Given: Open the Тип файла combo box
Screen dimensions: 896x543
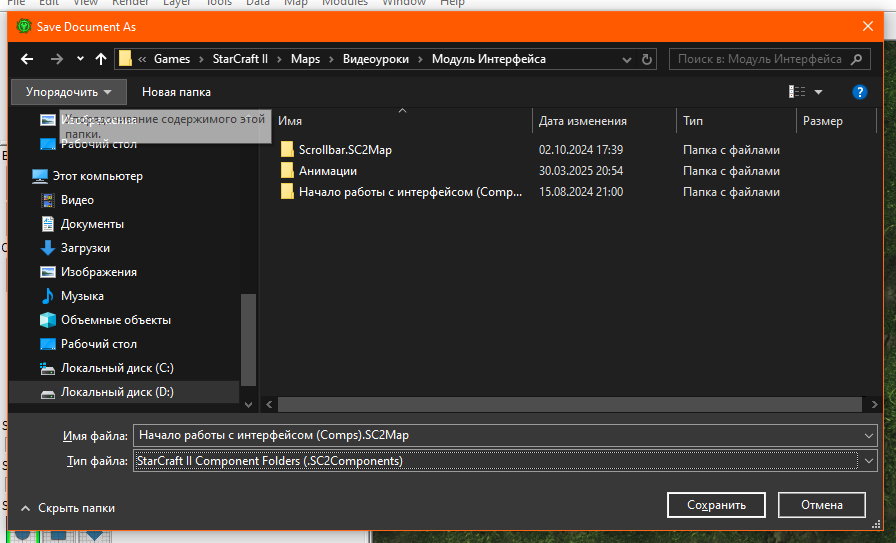Looking at the screenshot, I should coord(505,461).
